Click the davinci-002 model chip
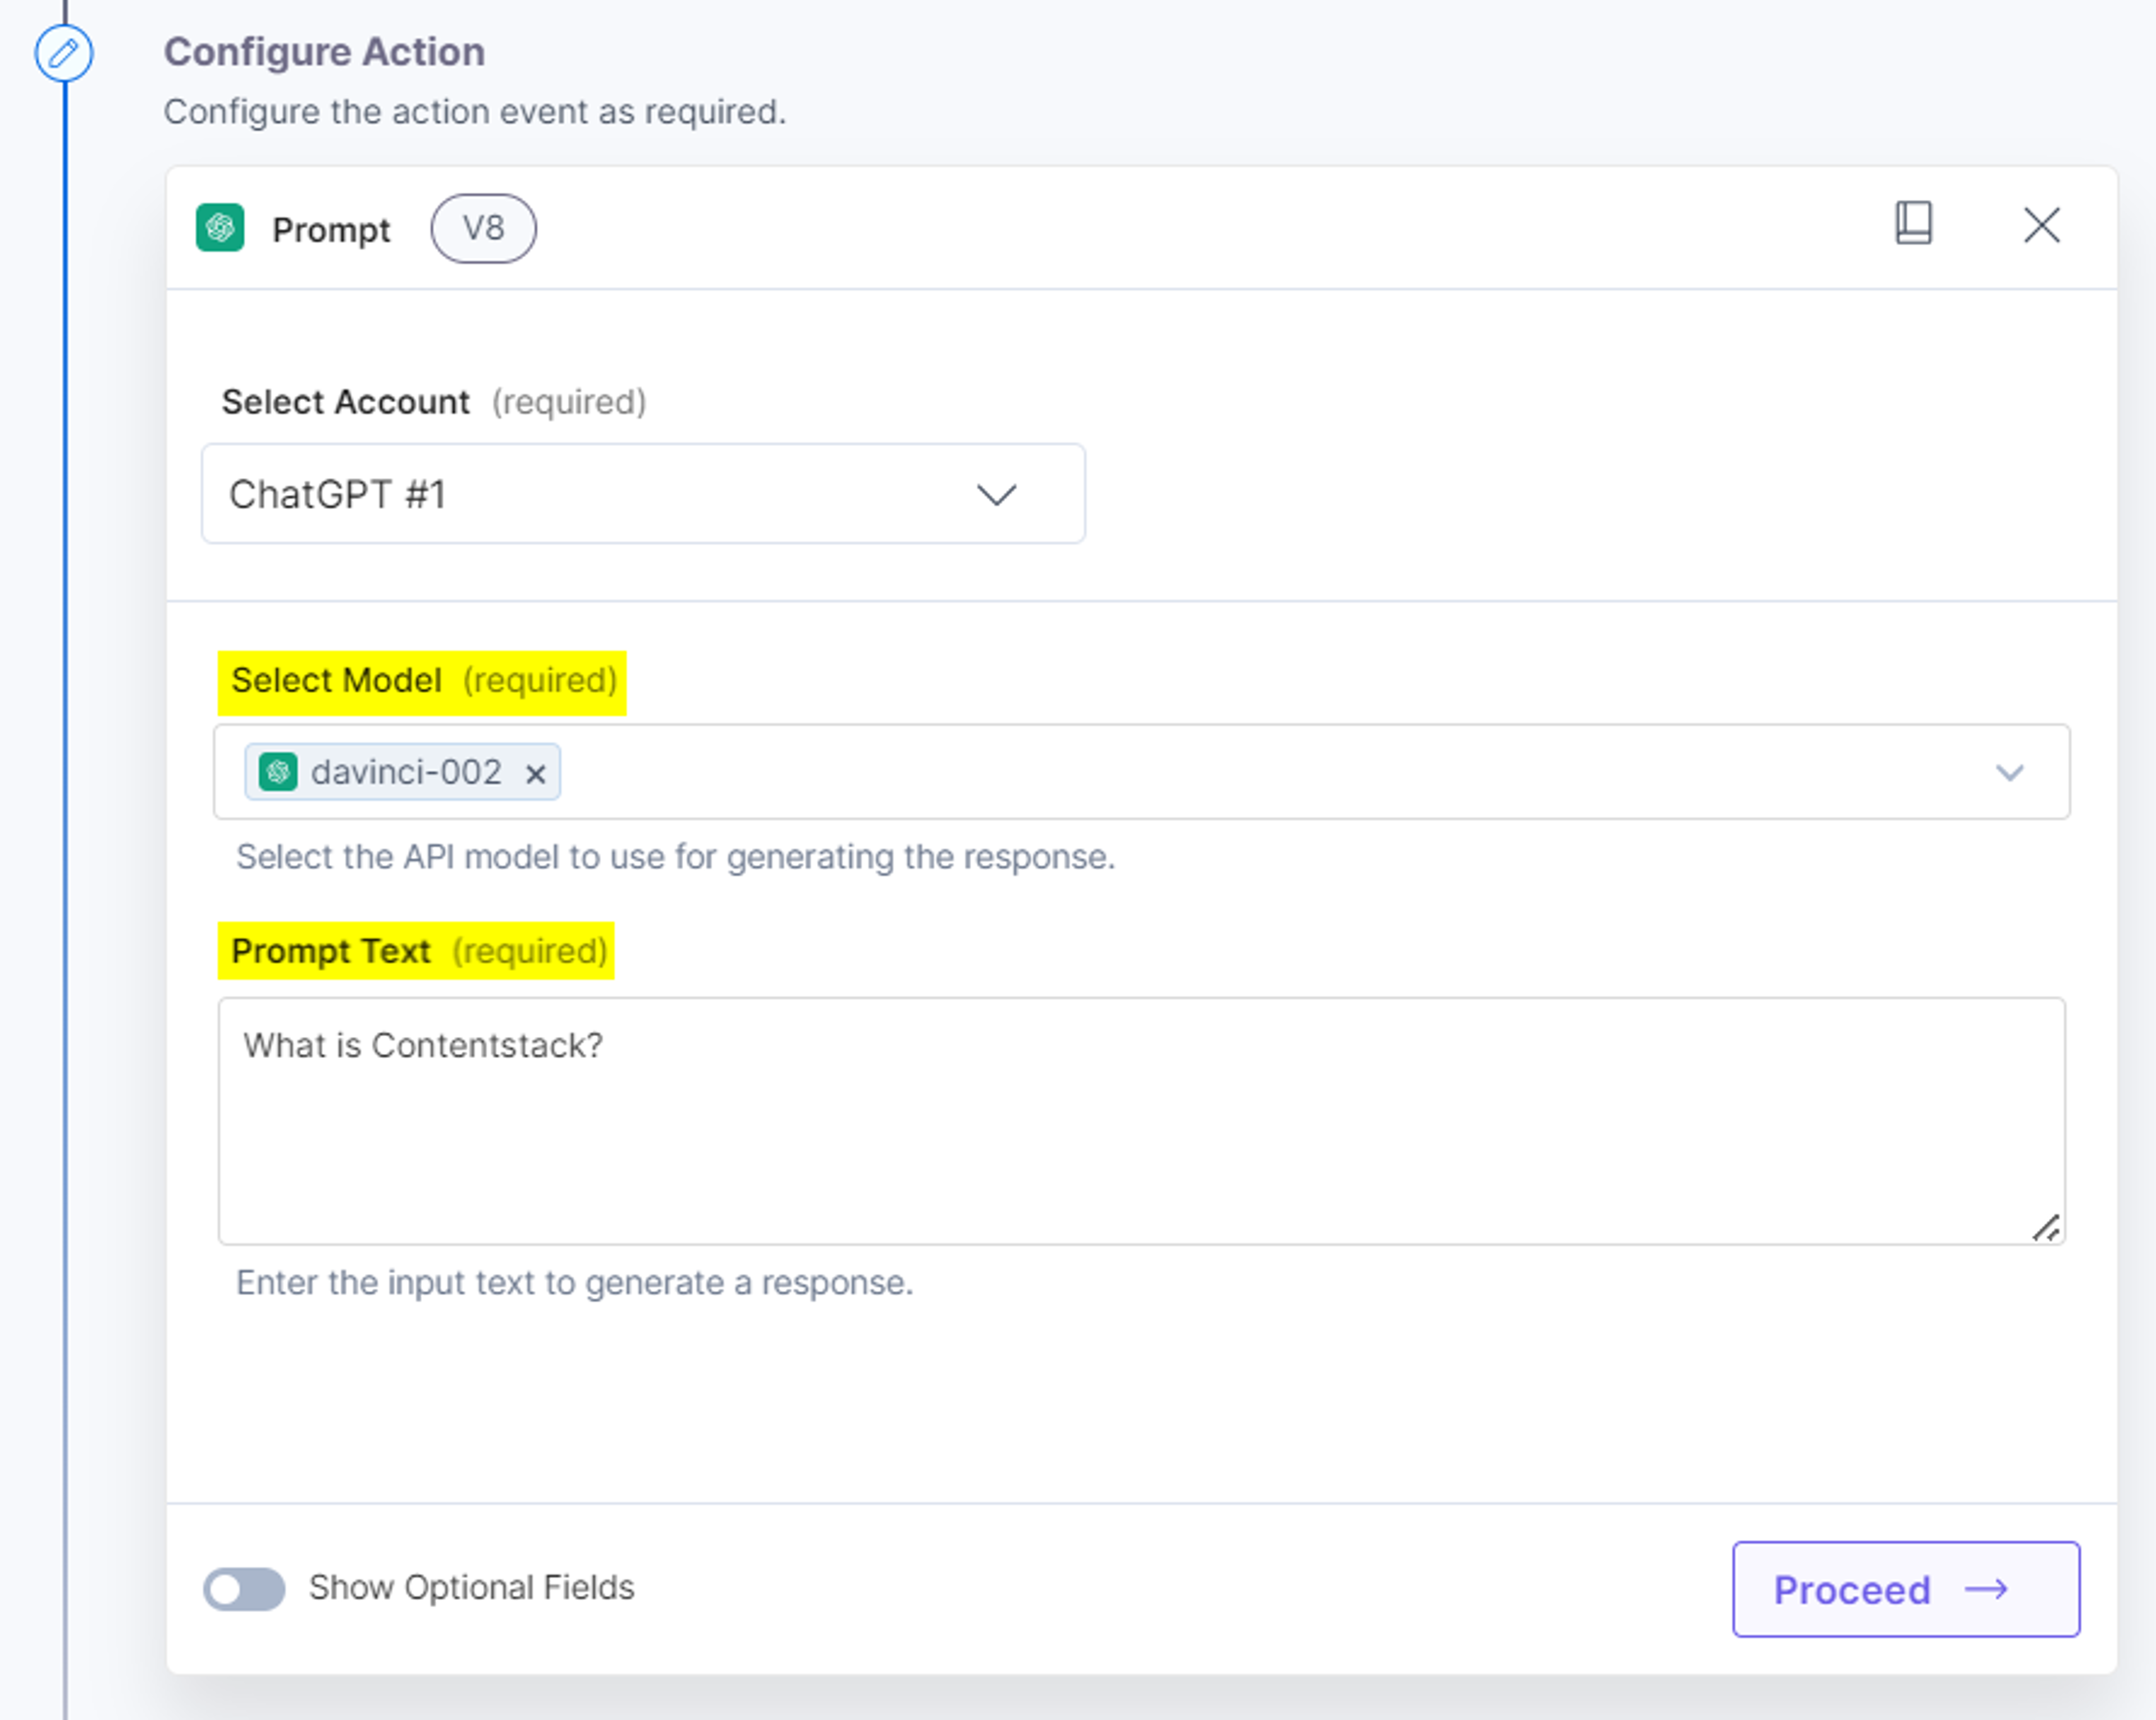Image resolution: width=2156 pixels, height=1720 pixels. [402, 772]
